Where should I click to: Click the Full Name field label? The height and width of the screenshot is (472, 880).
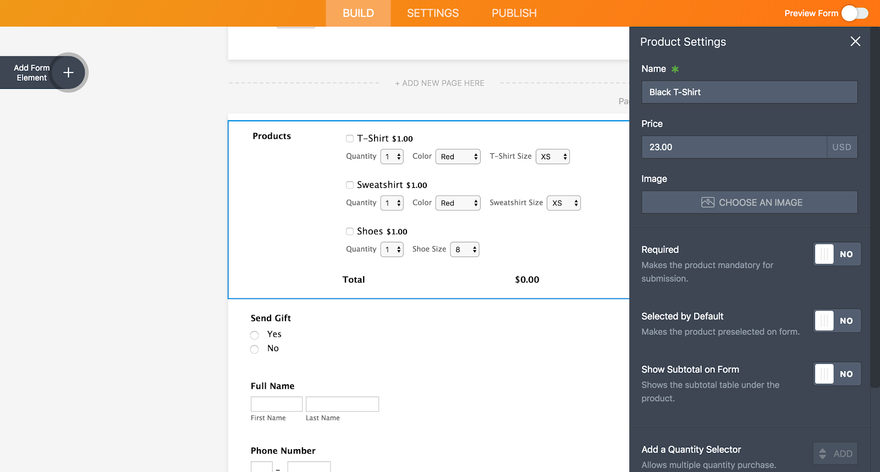pyautogui.click(x=272, y=386)
